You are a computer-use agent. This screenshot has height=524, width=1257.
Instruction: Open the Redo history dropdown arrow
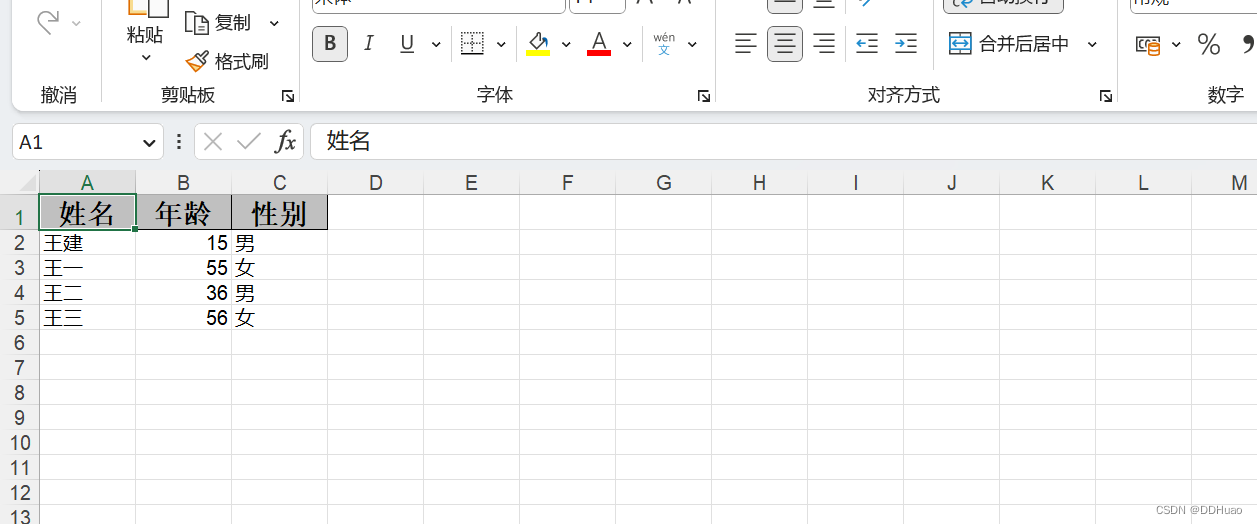pyautogui.click(x=77, y=23)
